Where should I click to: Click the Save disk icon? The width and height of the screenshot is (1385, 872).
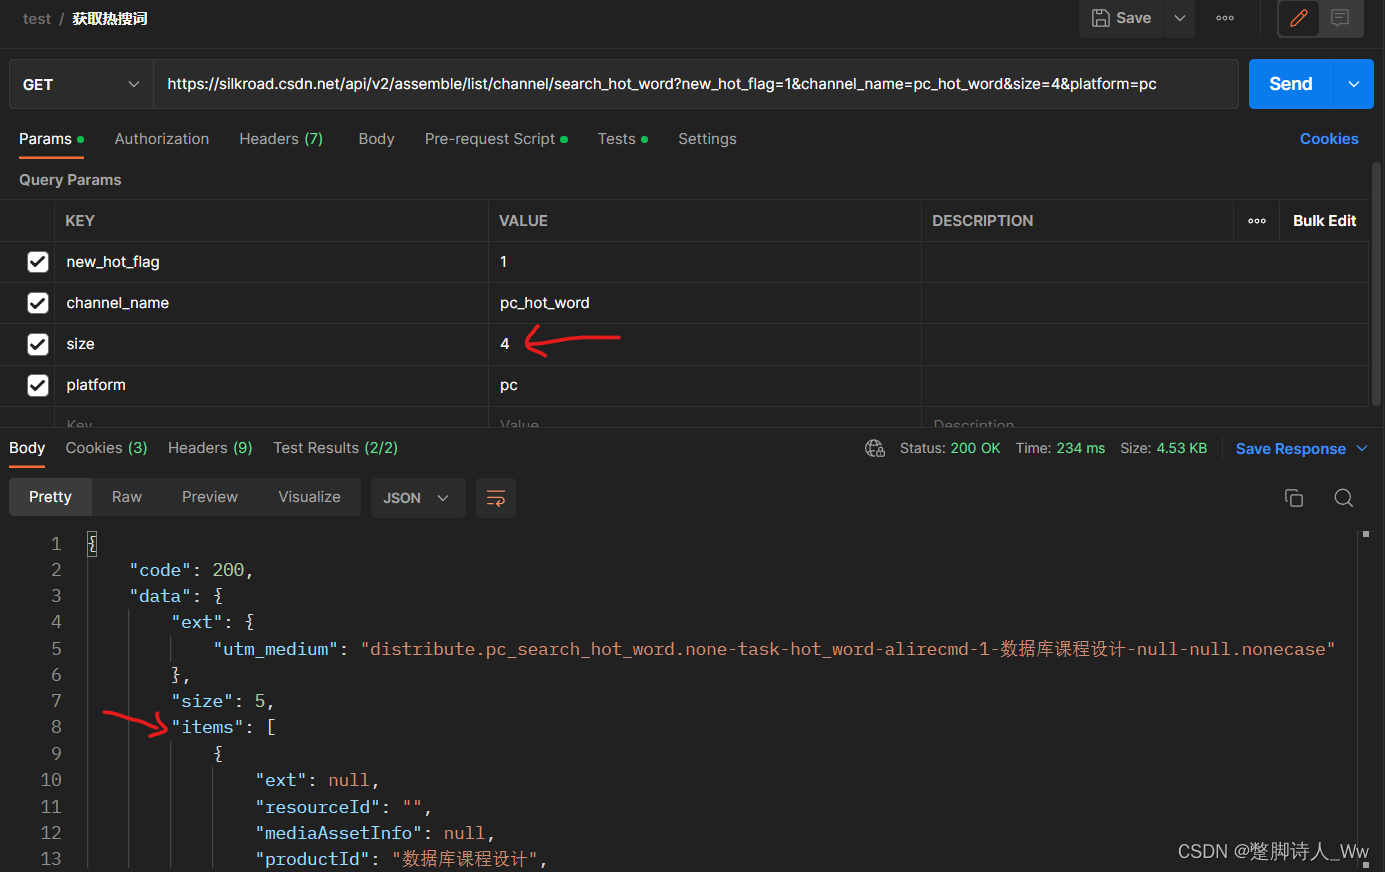(1100, 18)
